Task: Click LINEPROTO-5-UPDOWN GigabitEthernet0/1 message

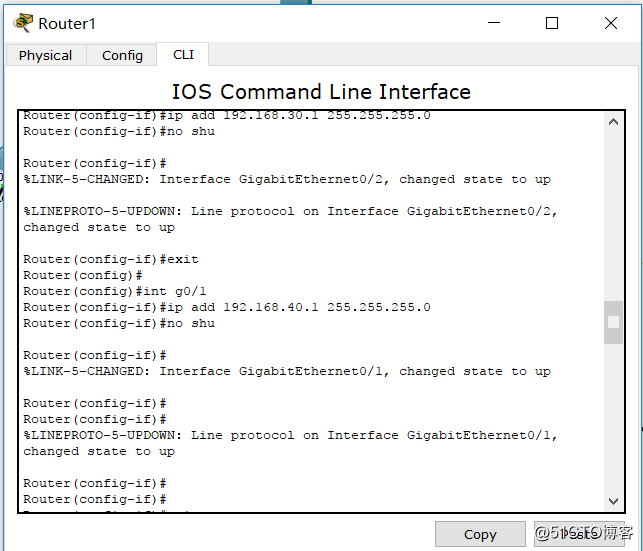Action: click(x=290, y=443)
